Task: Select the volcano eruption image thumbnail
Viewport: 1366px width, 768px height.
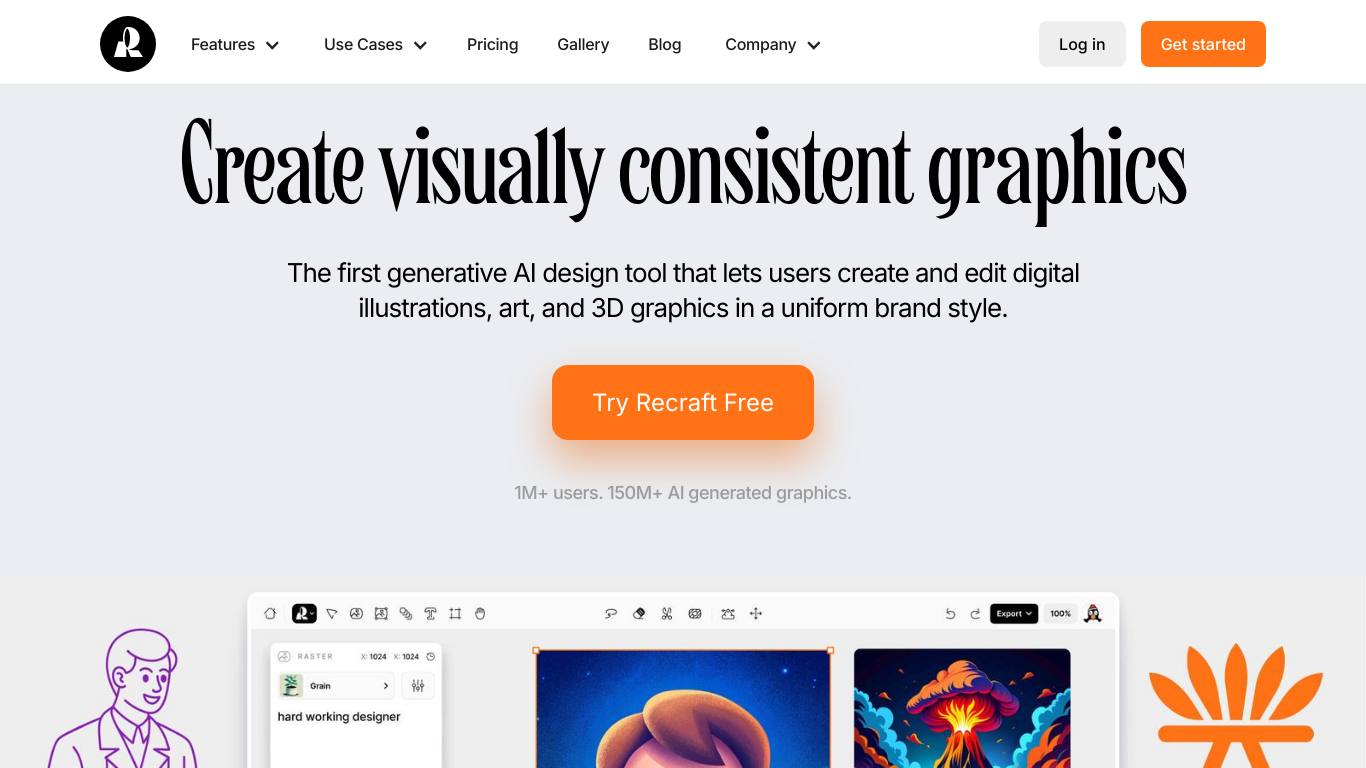Action: tap(962, 708)
